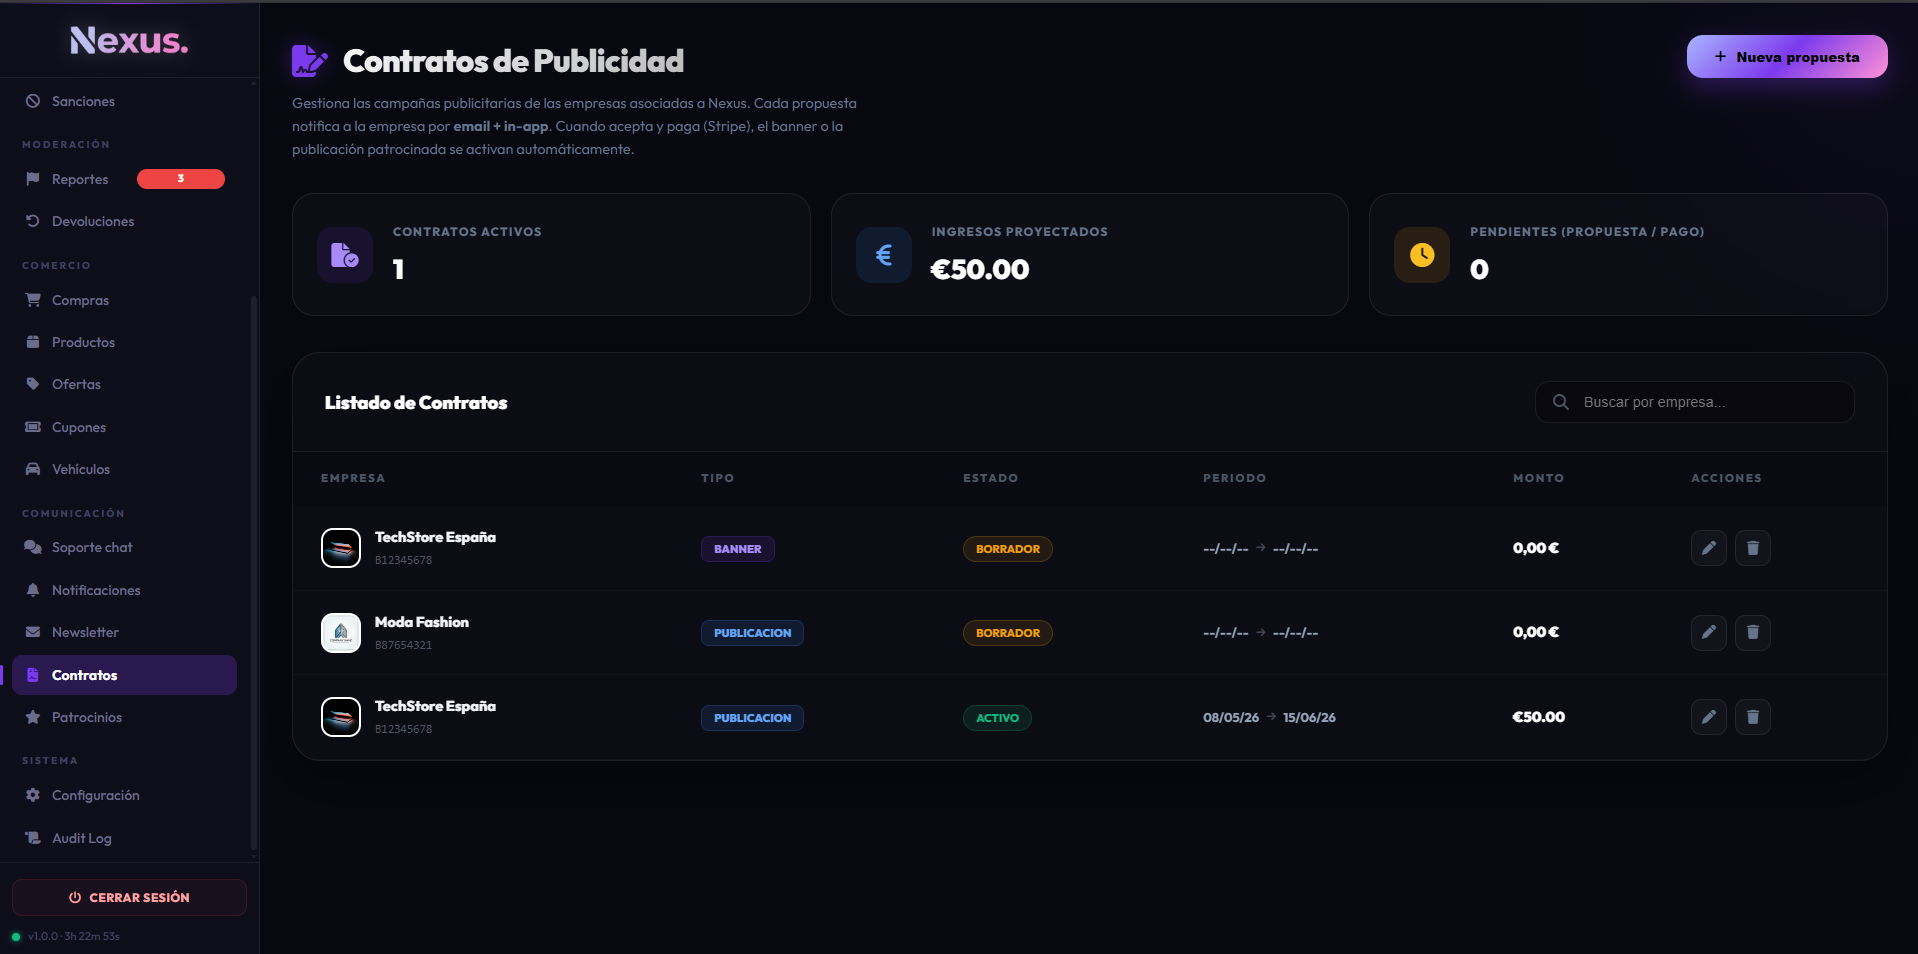The image size is (1918, 954).
Task: Focus the Buscar por empresa search field
Action: (1695, 402)
